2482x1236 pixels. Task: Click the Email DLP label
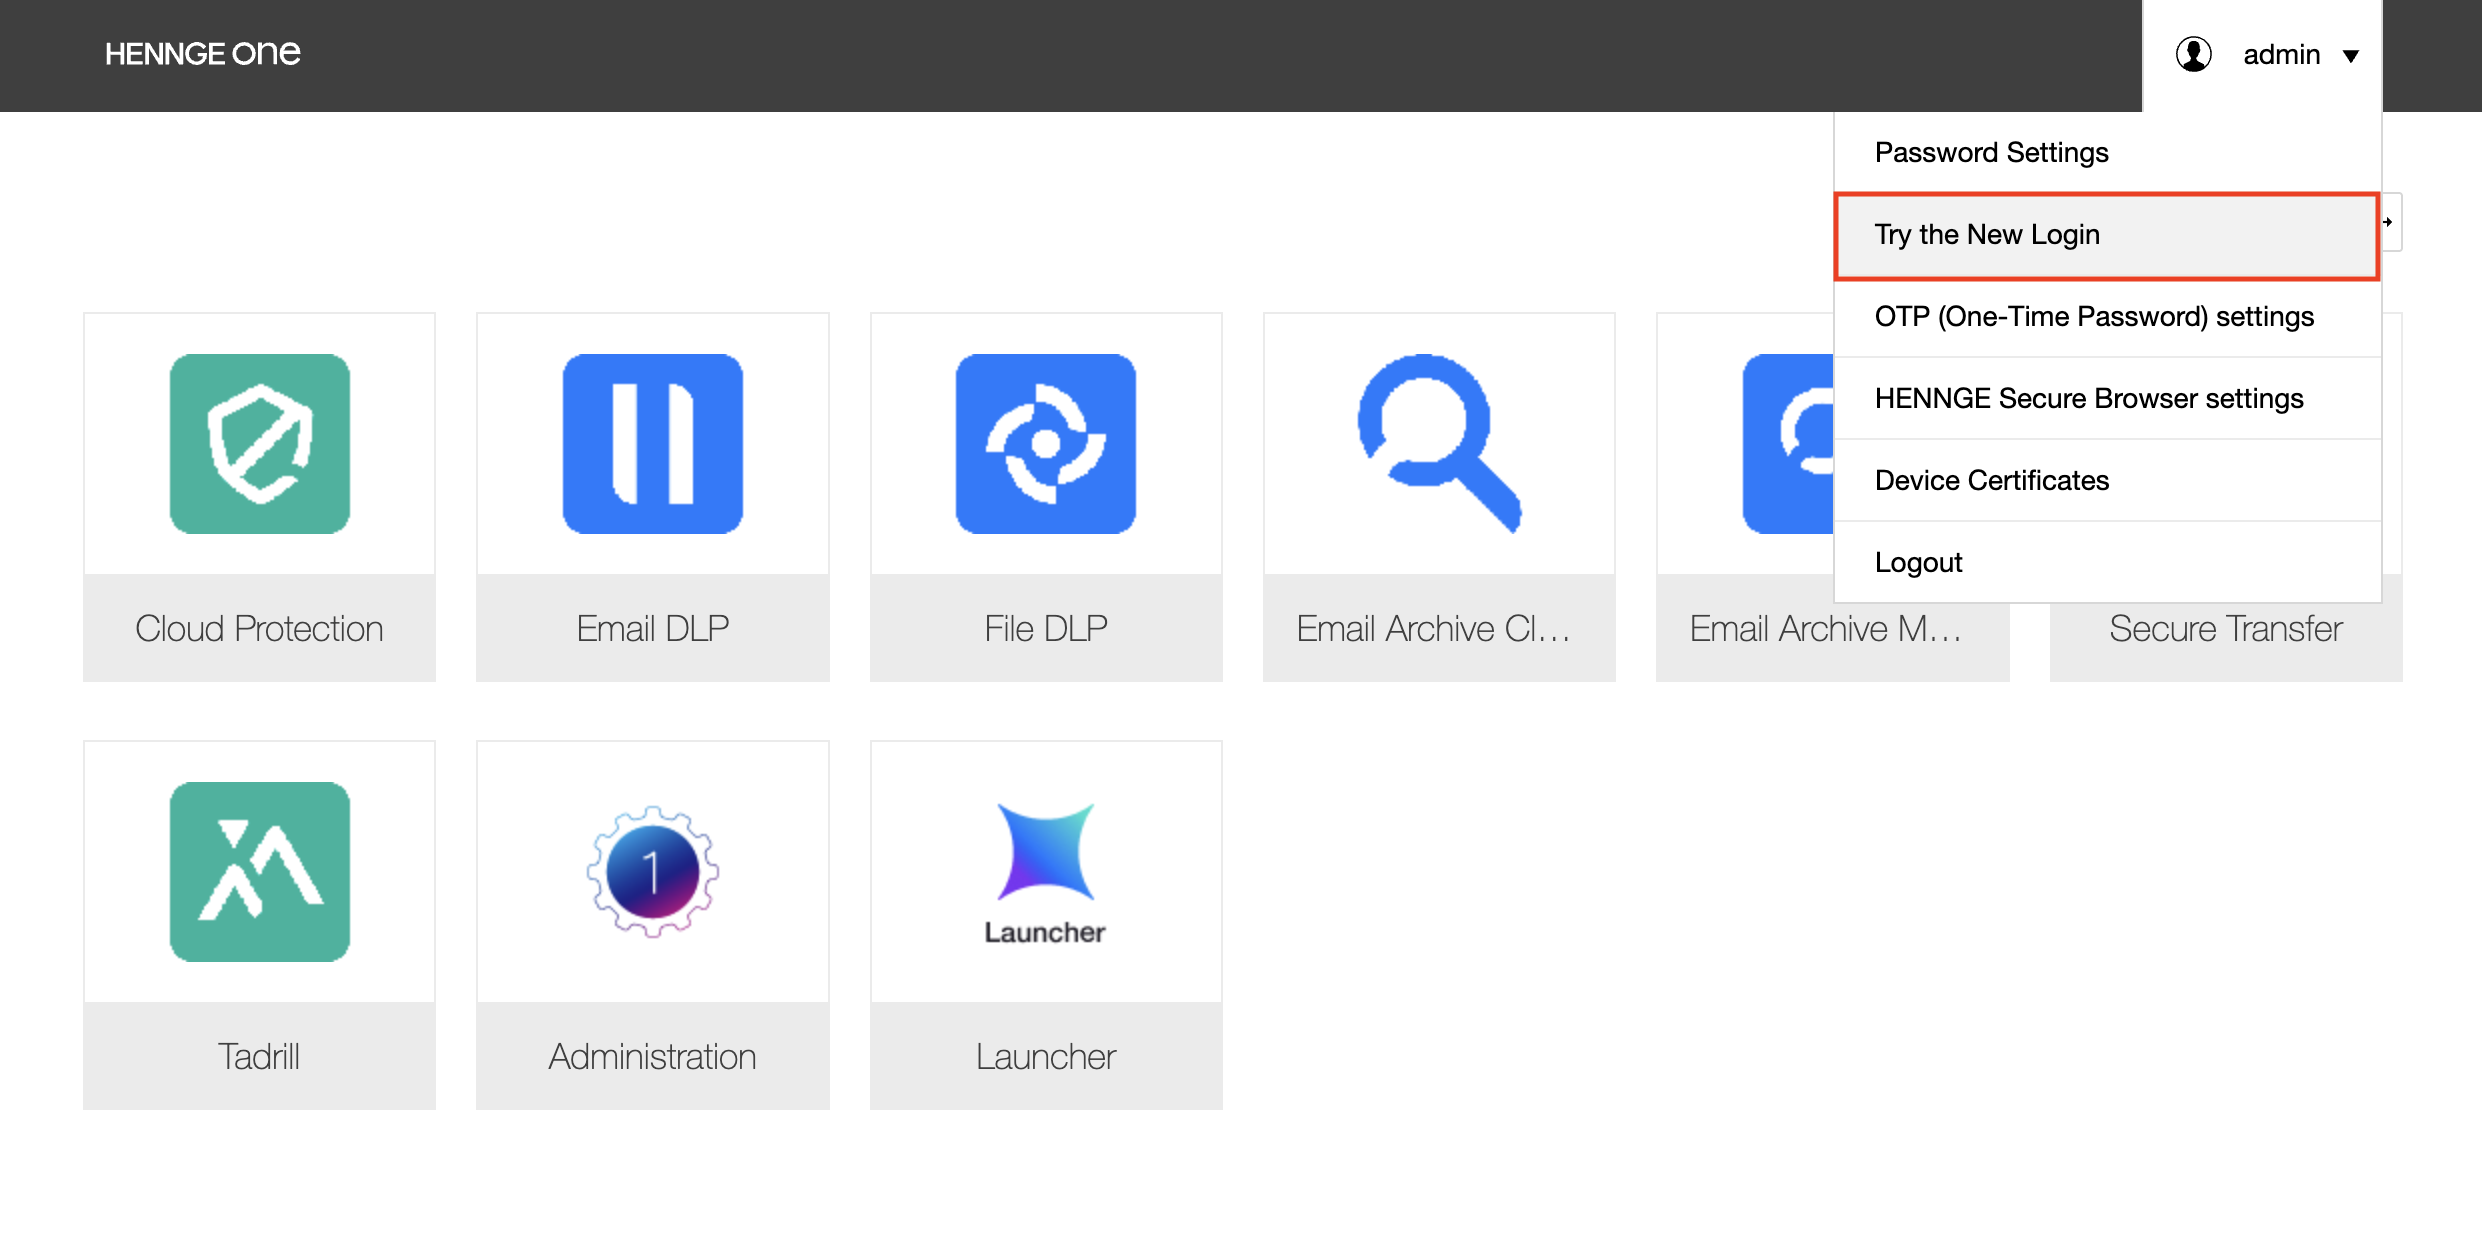[652, 628]
